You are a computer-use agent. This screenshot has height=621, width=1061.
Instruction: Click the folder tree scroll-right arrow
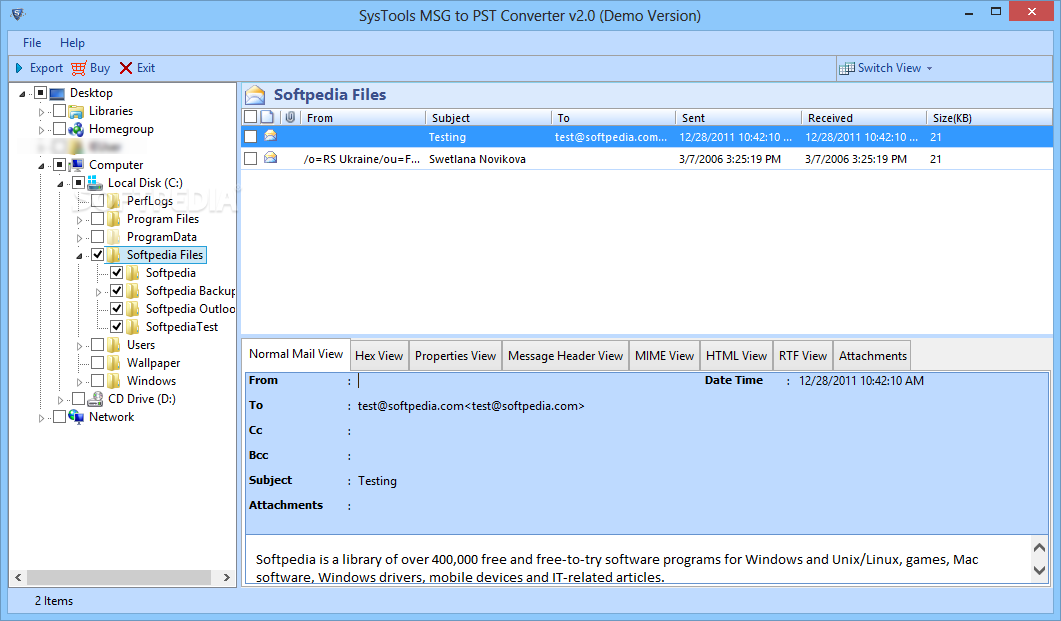227,578
